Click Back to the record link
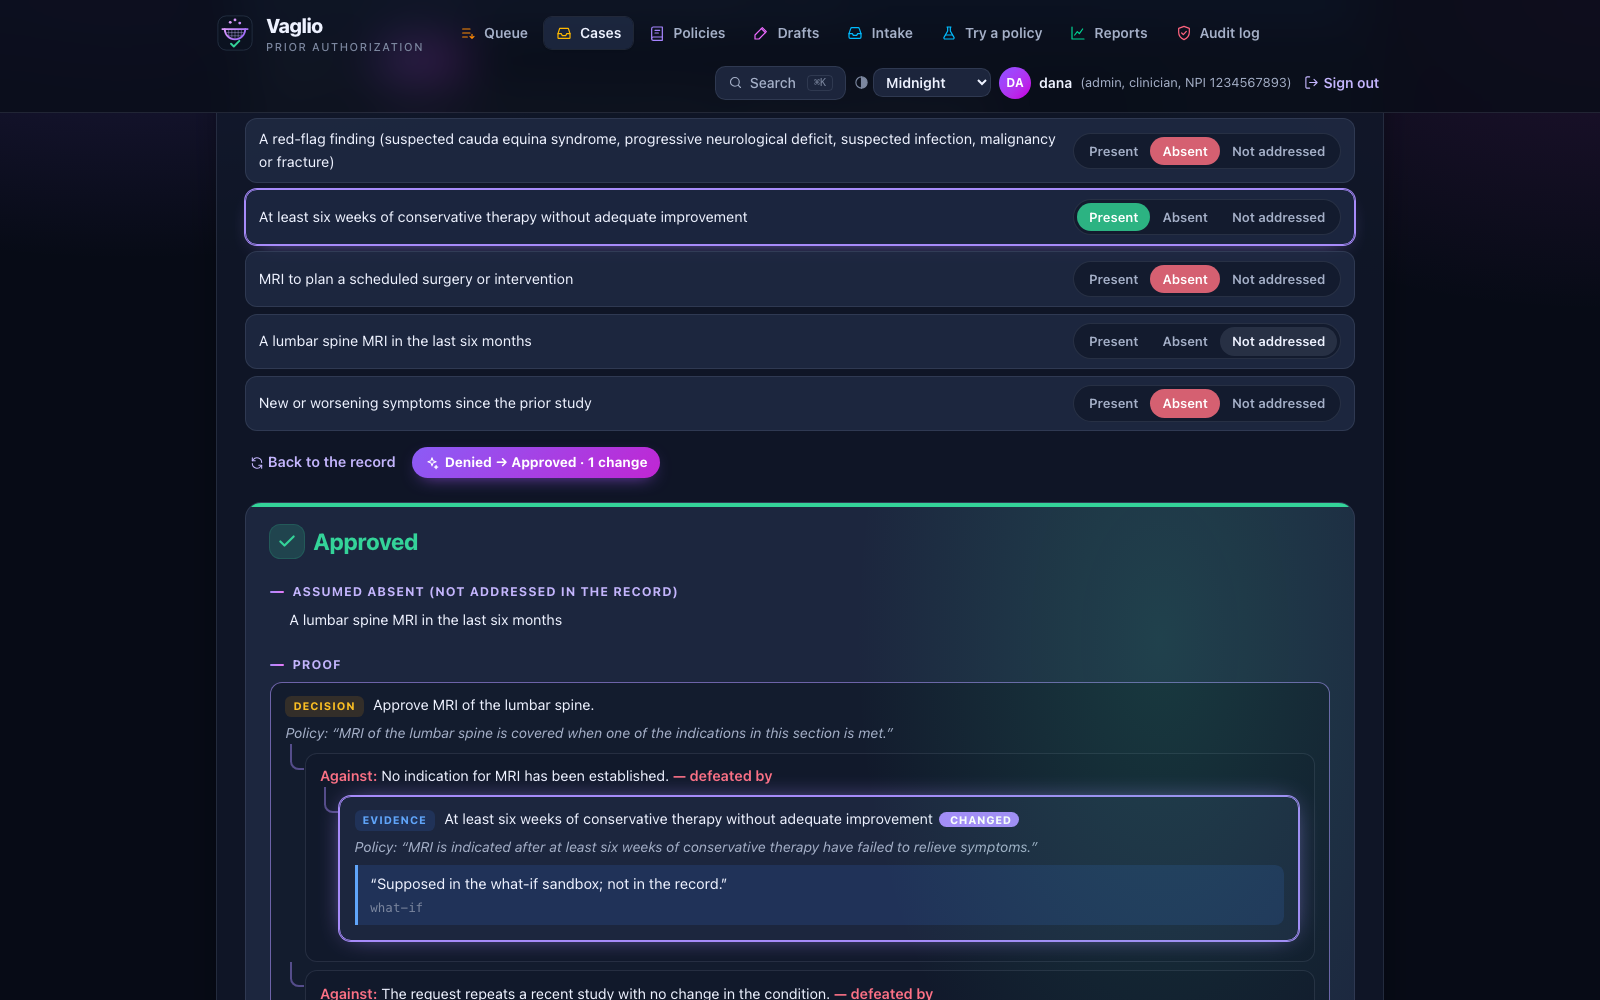 (x=323, y=462)
